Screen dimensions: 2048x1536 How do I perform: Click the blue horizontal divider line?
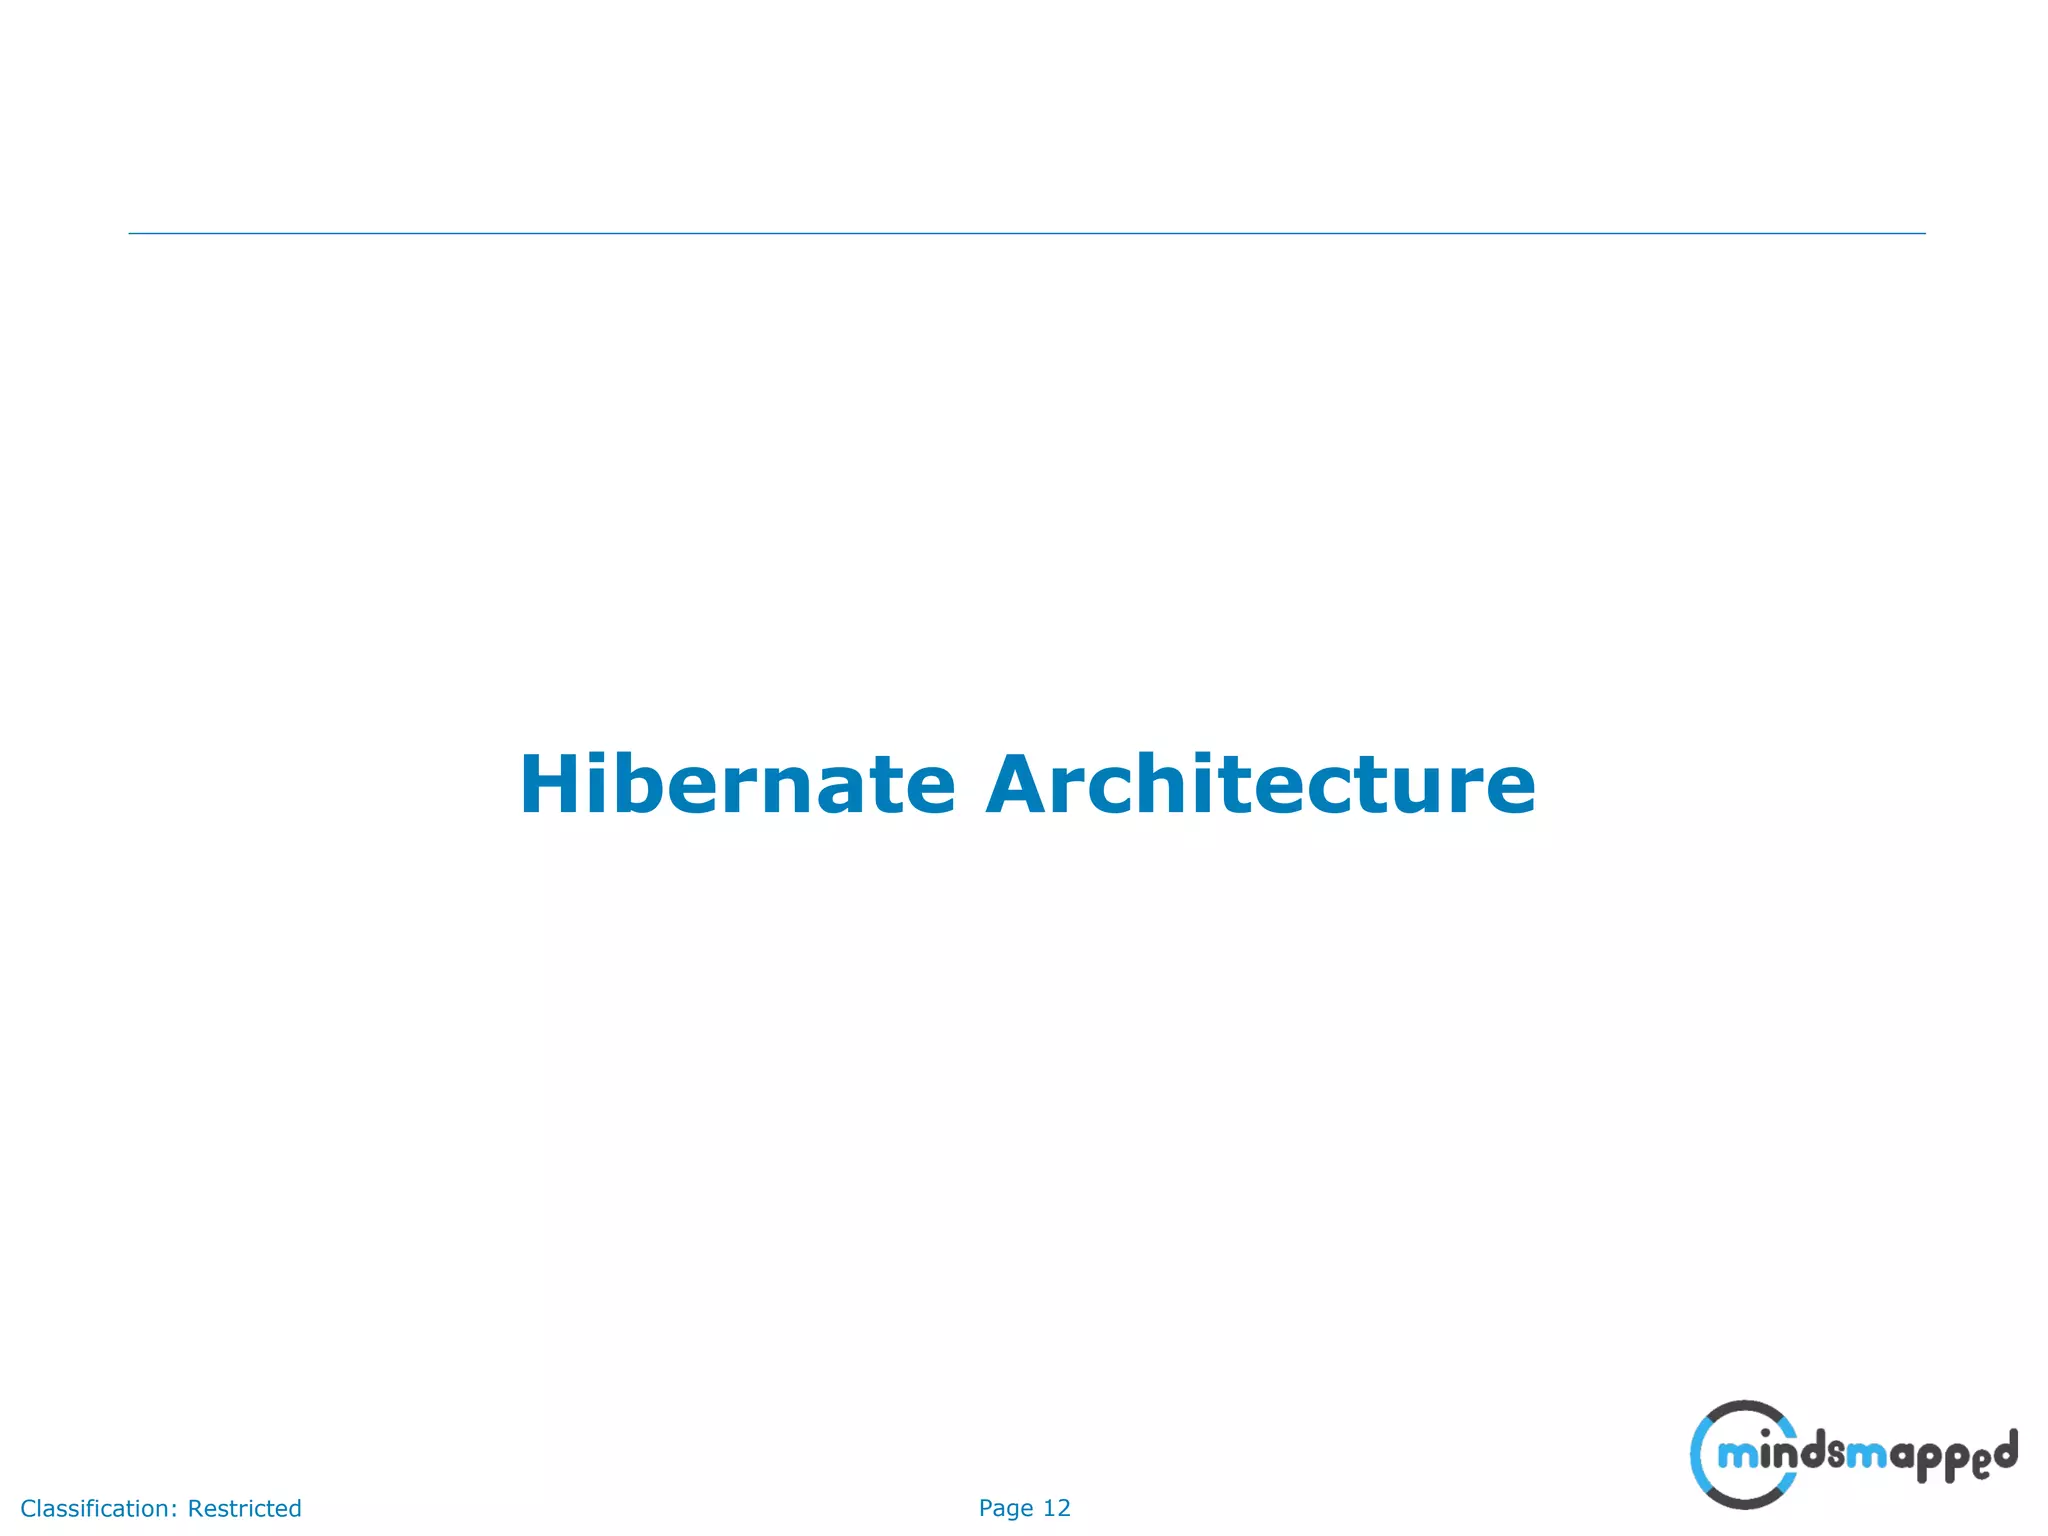1027,233
